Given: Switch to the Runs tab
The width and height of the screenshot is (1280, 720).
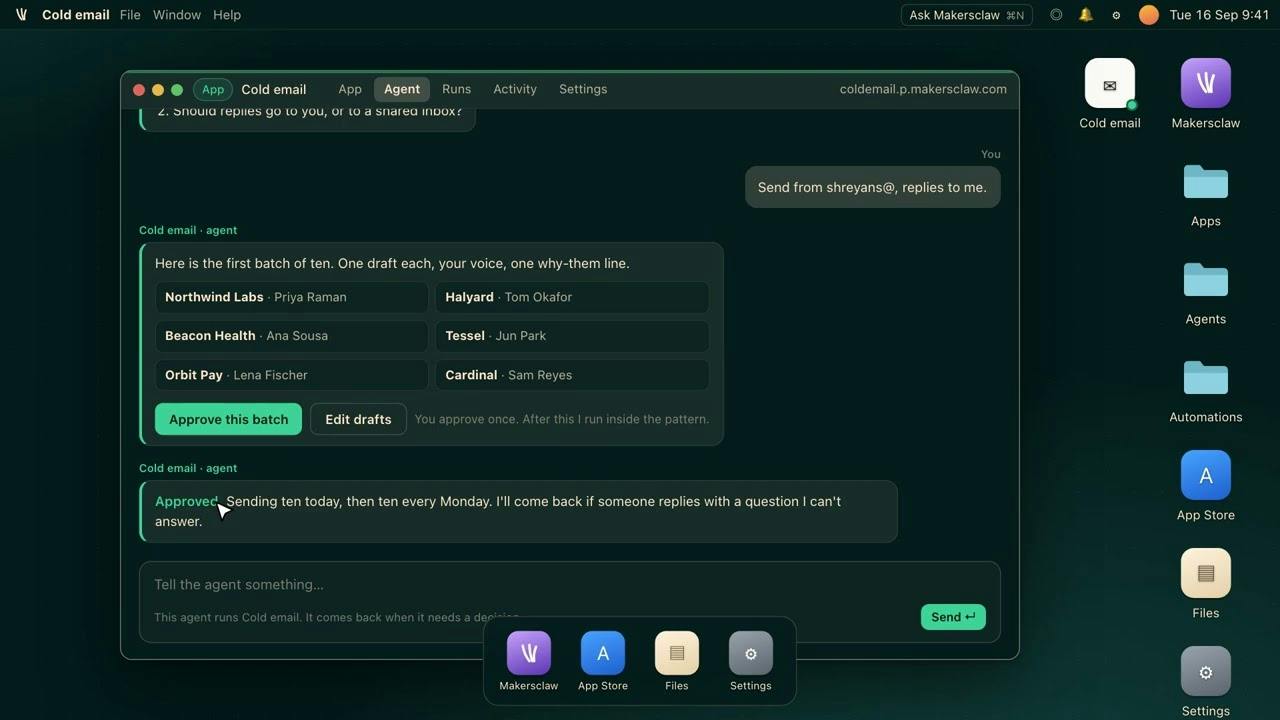Looking at the screenshot, I should (x=456, y=89).
